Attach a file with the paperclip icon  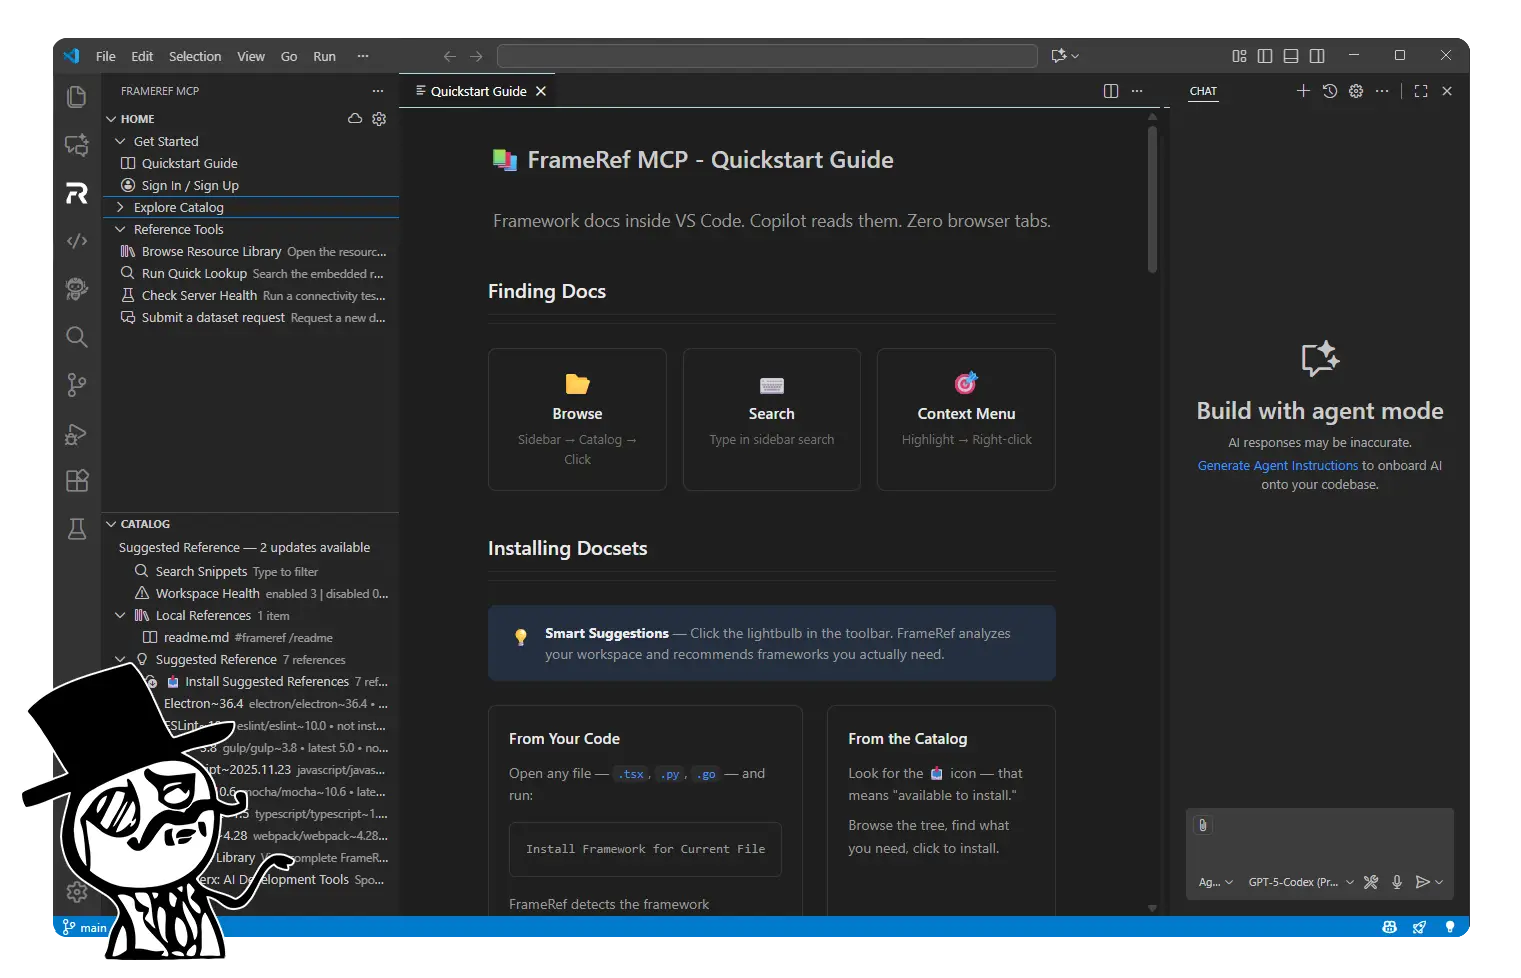1202,825
